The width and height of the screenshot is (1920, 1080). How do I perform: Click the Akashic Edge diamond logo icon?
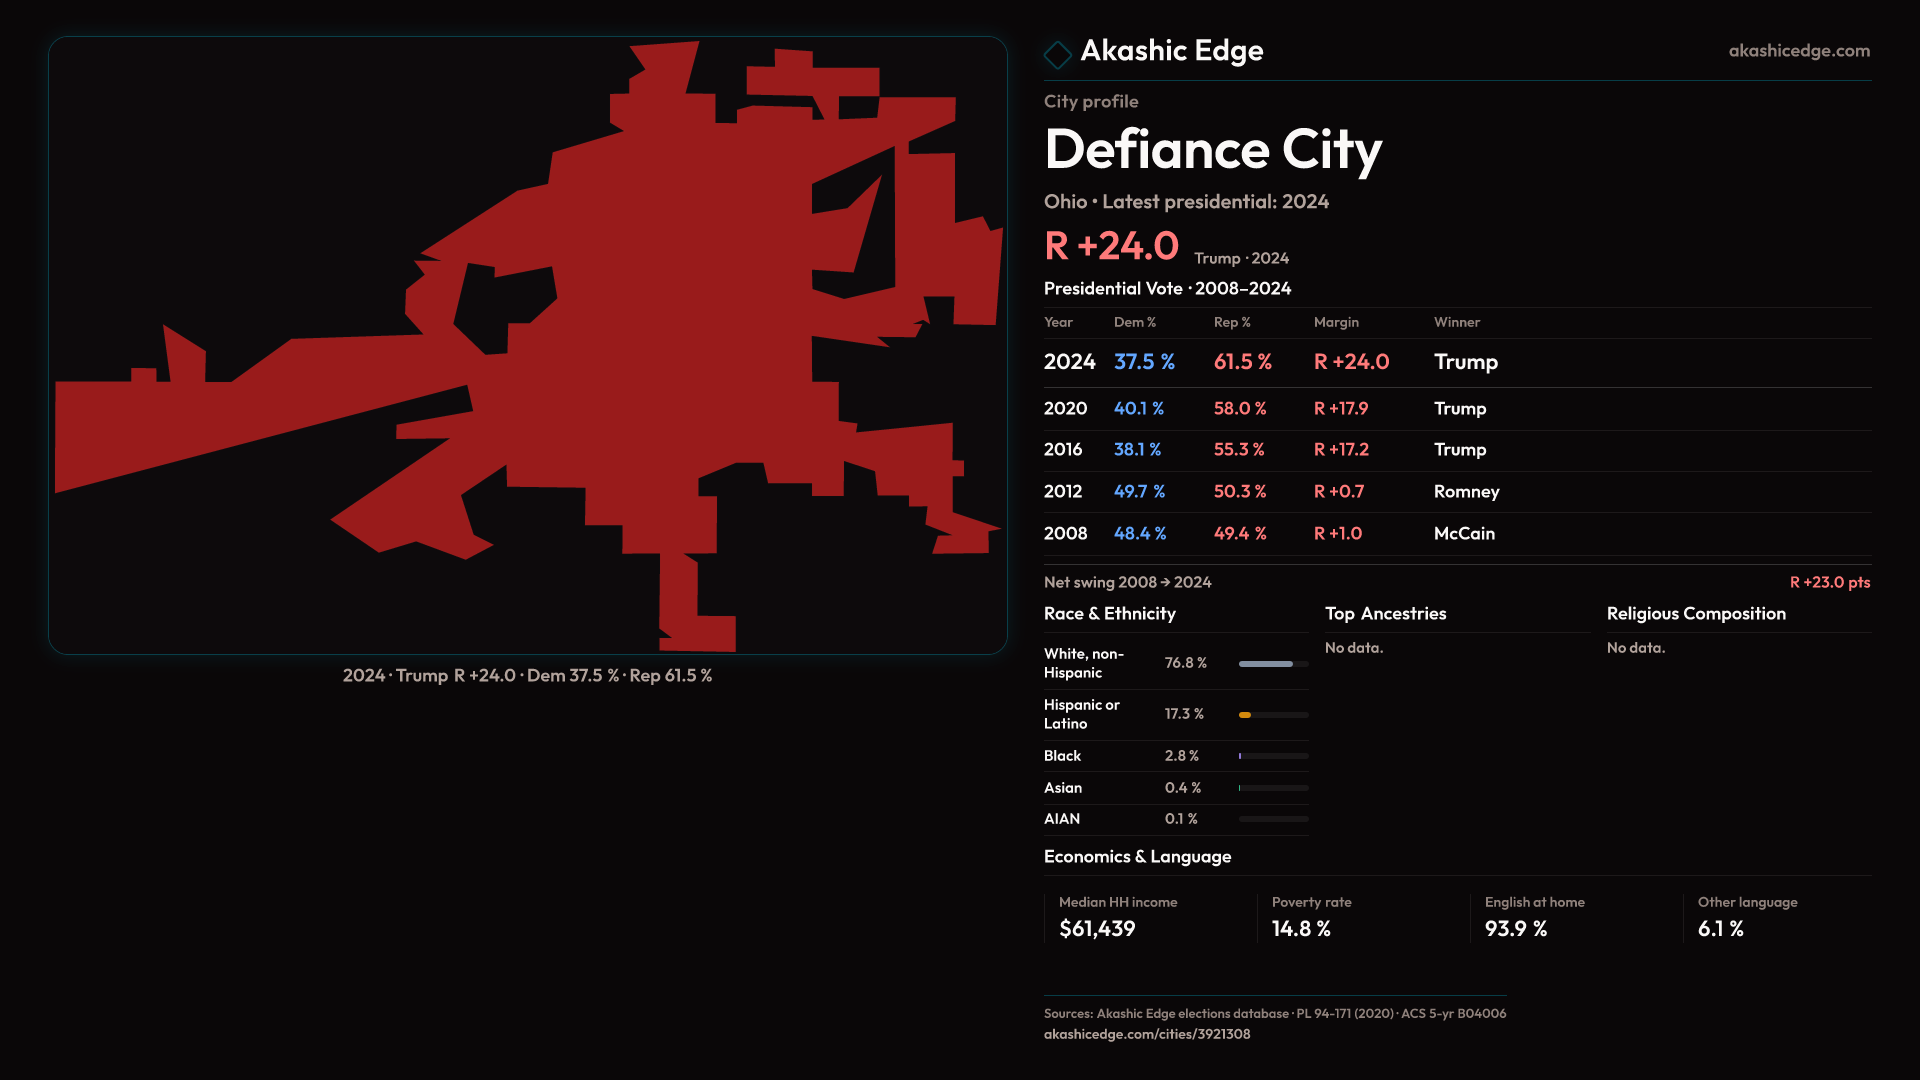(1057, 54)
